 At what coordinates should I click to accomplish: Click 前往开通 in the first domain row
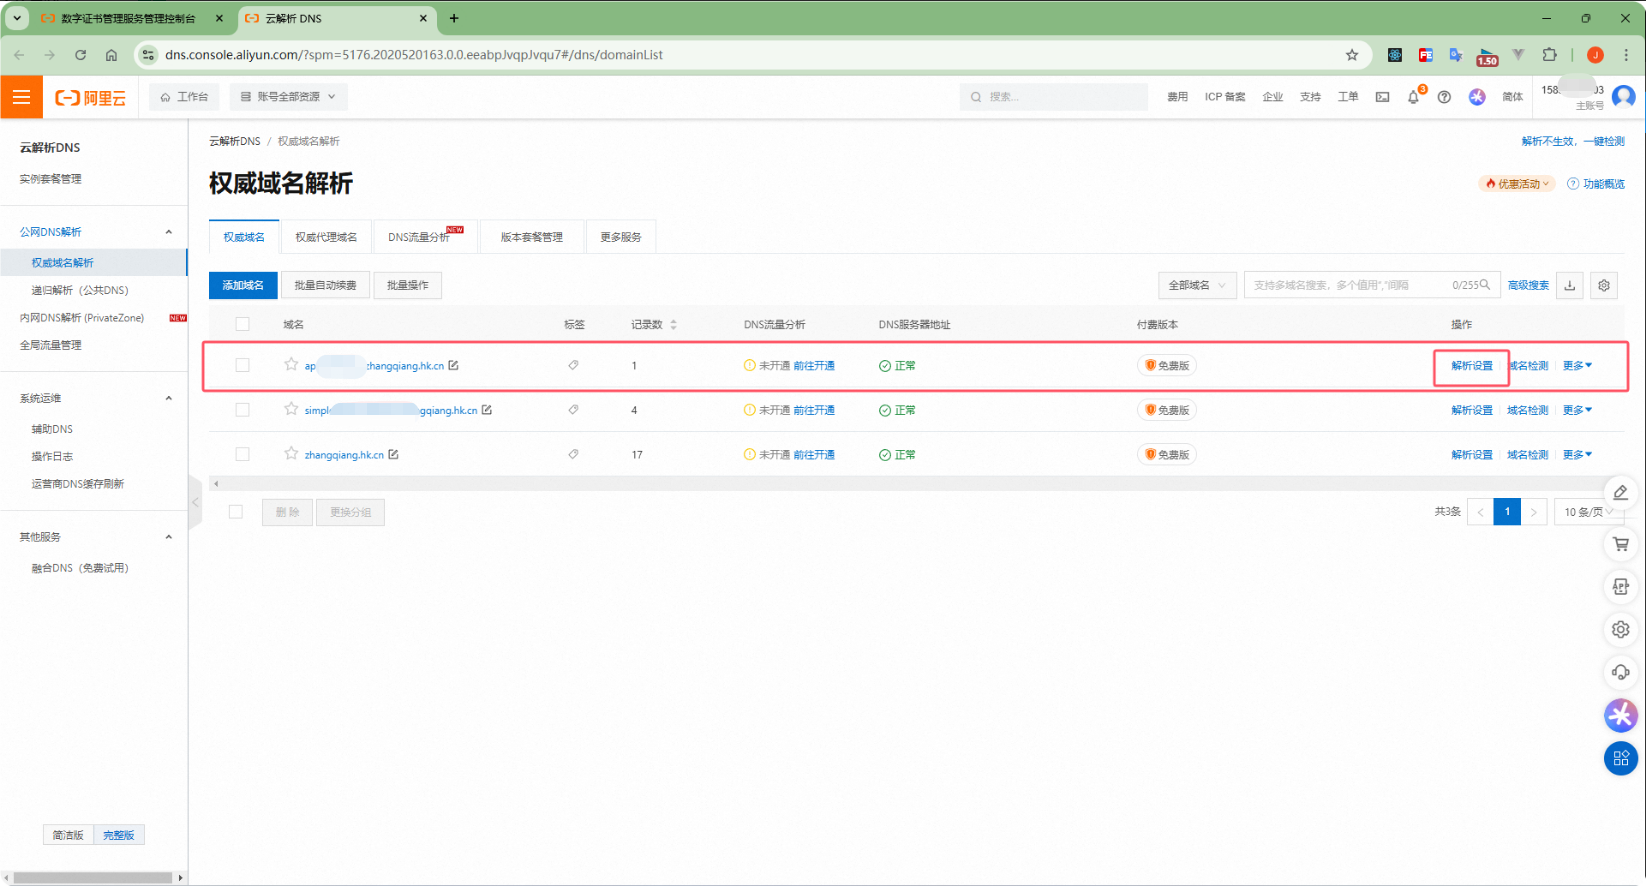coord(814,366)
